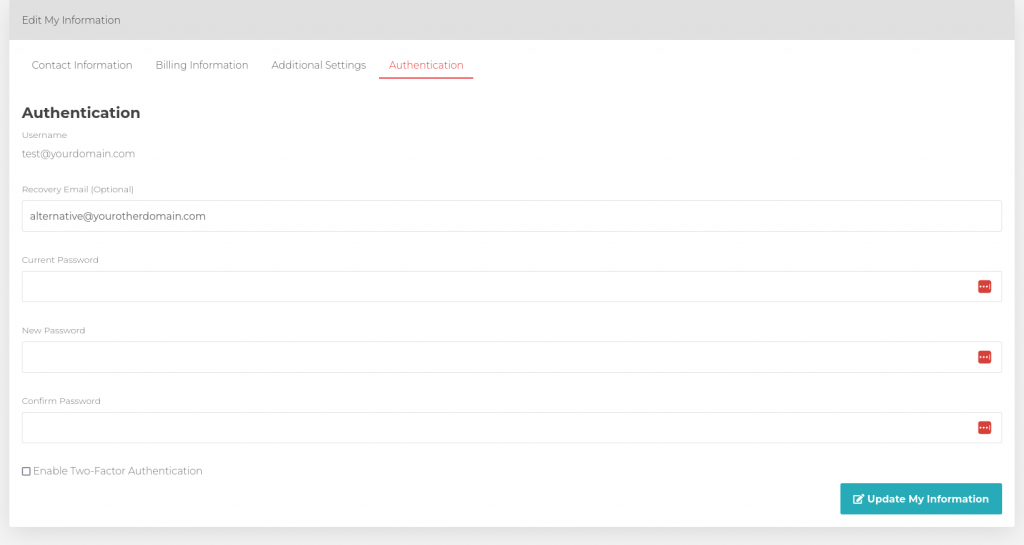1024x545 pixels.
Task: Click the 'Edit My Information' panel header
Action: pos(71,20)
